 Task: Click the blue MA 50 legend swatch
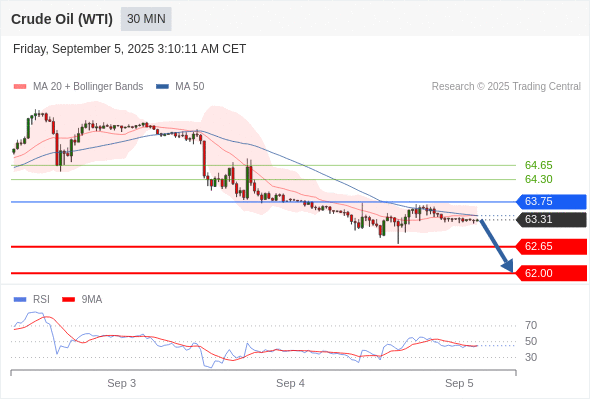pos(162,87)
